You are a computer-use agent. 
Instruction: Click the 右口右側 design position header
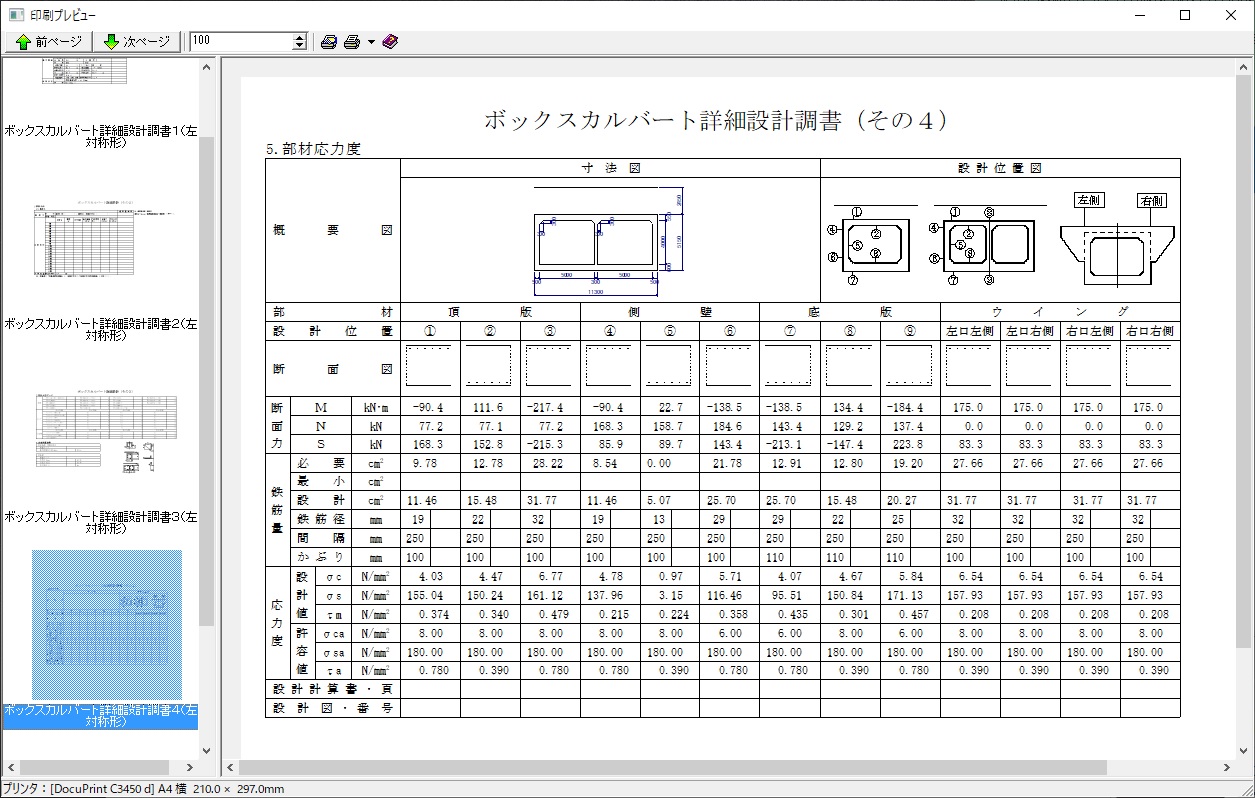coord(1150,330)
